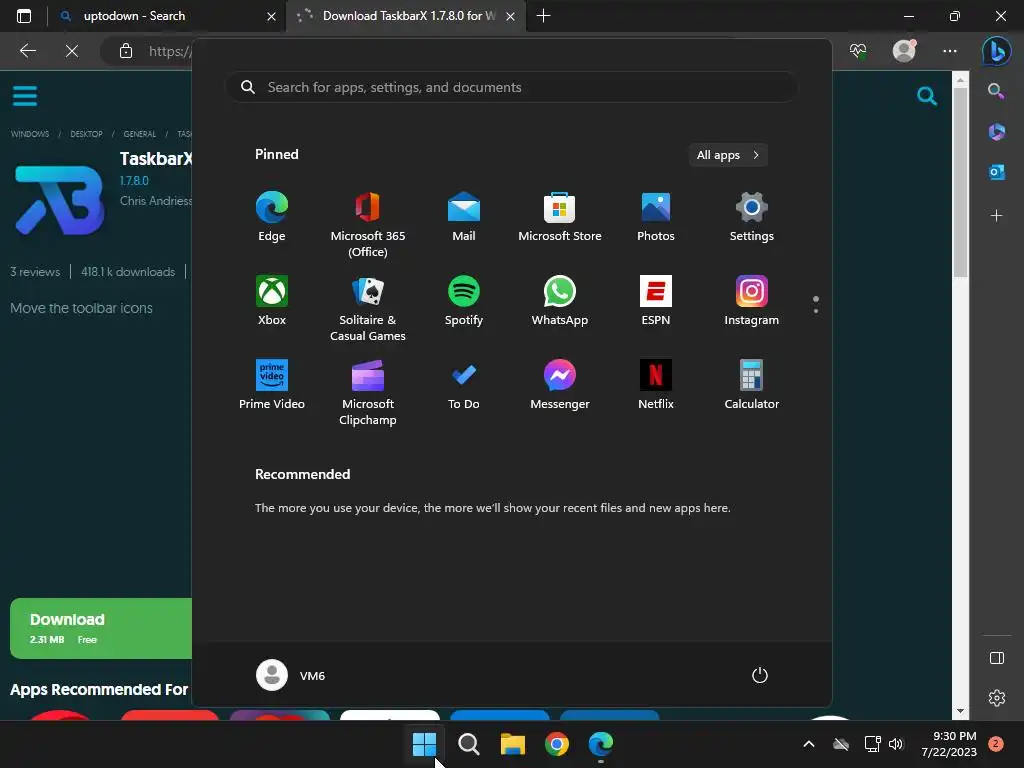Image resolution: width=1024 pixels, height=768 pixels.
Task: Expand the All apps list
Action: (x=728, y=155)
